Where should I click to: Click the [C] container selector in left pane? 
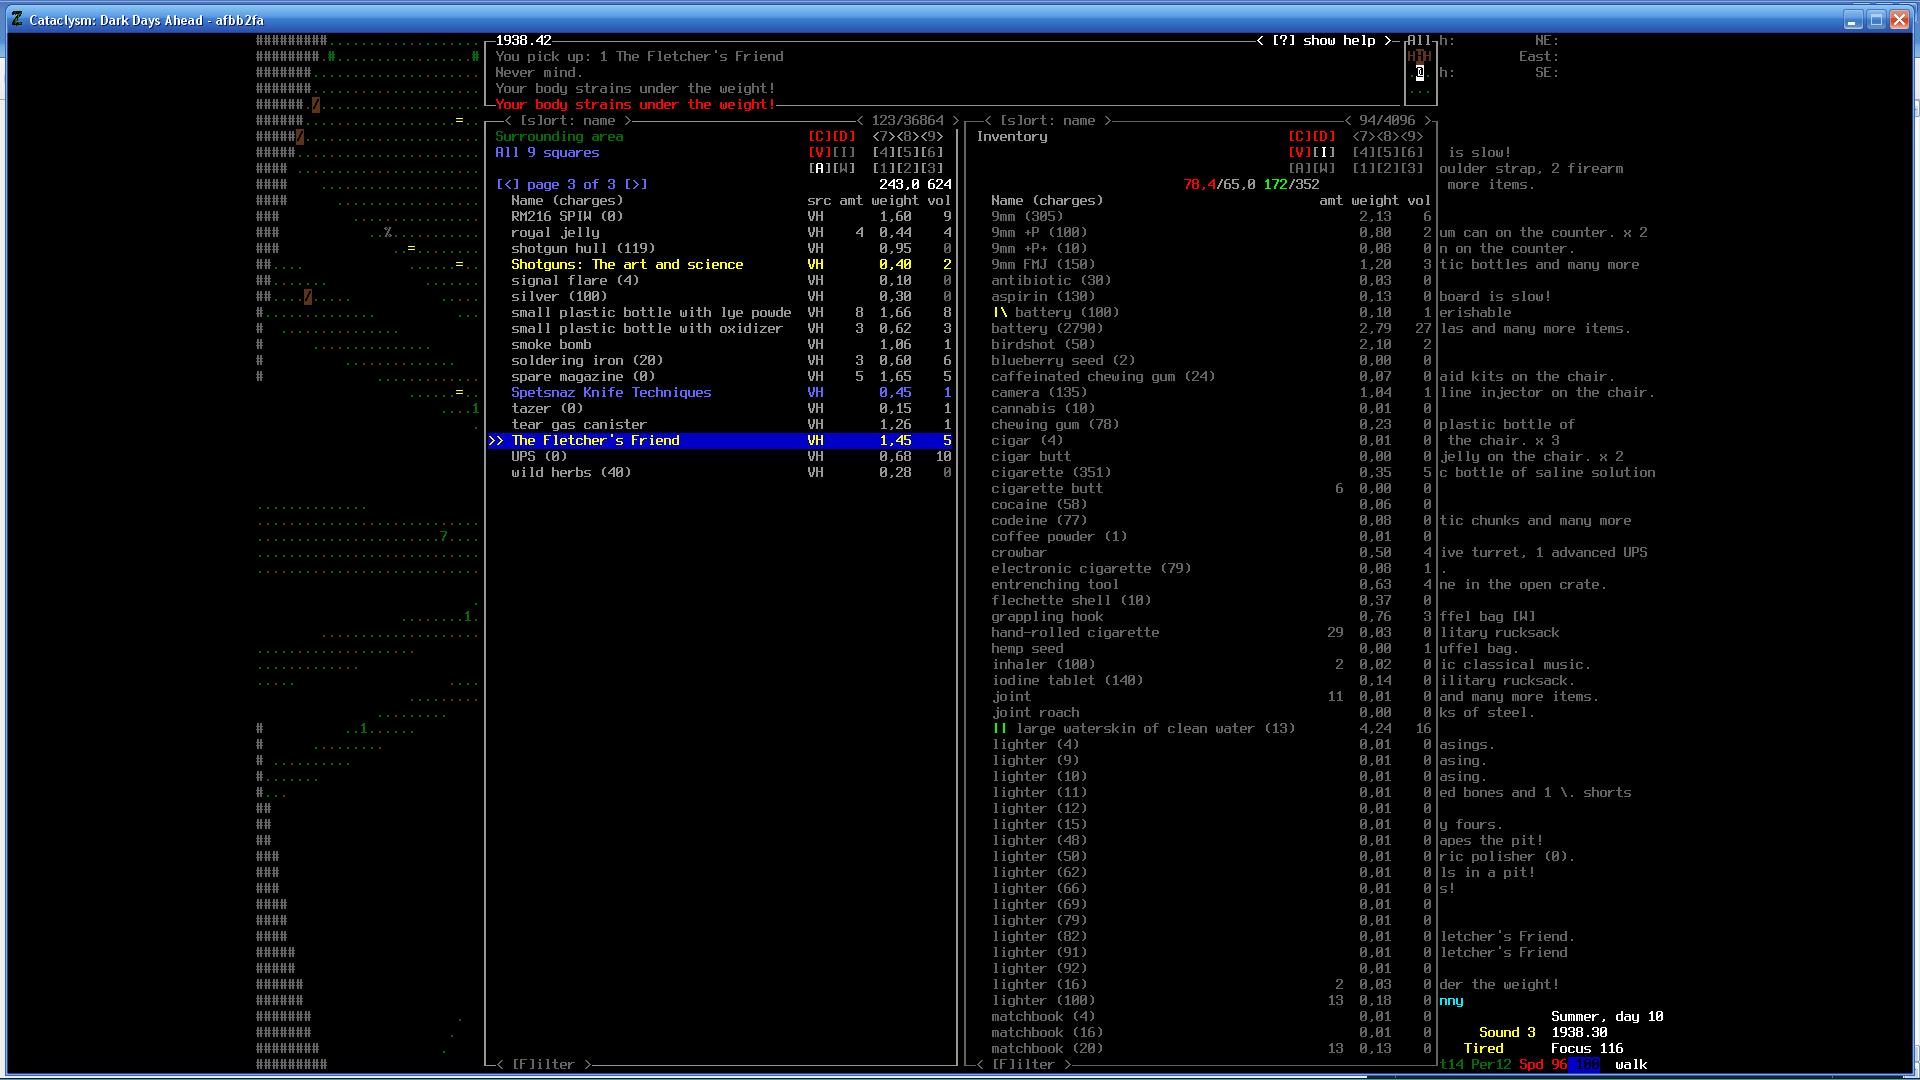(819, 137)
